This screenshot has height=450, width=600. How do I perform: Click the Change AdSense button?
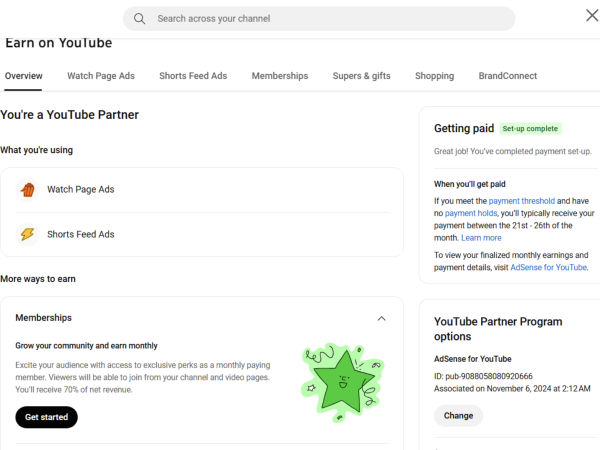[458, 416]
